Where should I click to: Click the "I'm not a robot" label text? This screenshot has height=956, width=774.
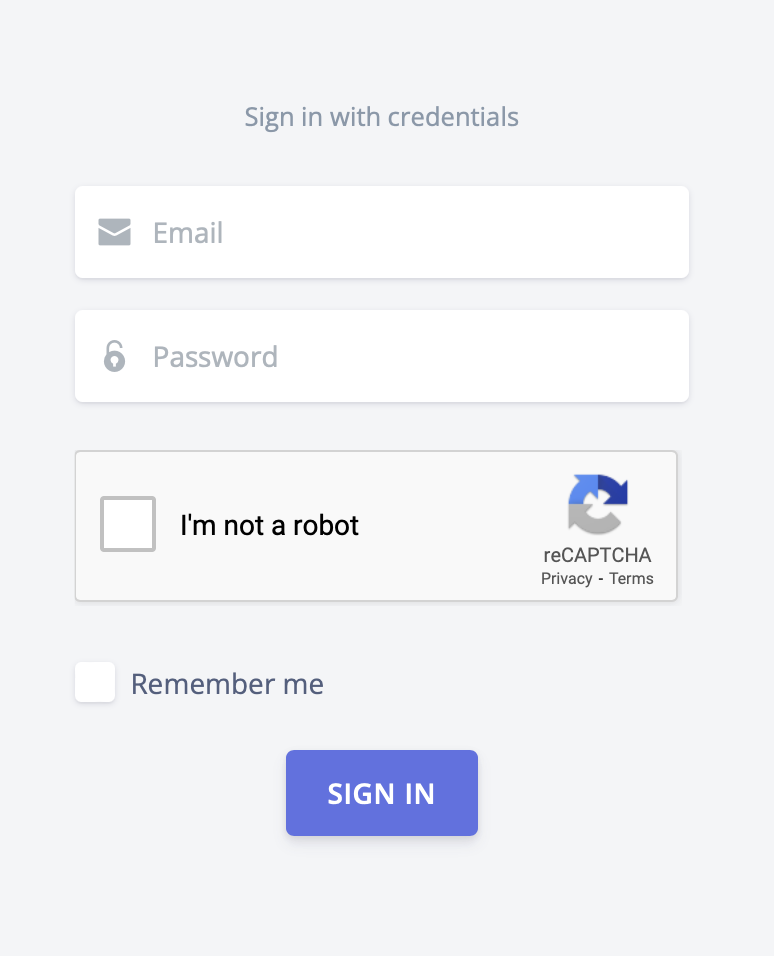click(269, 525)
